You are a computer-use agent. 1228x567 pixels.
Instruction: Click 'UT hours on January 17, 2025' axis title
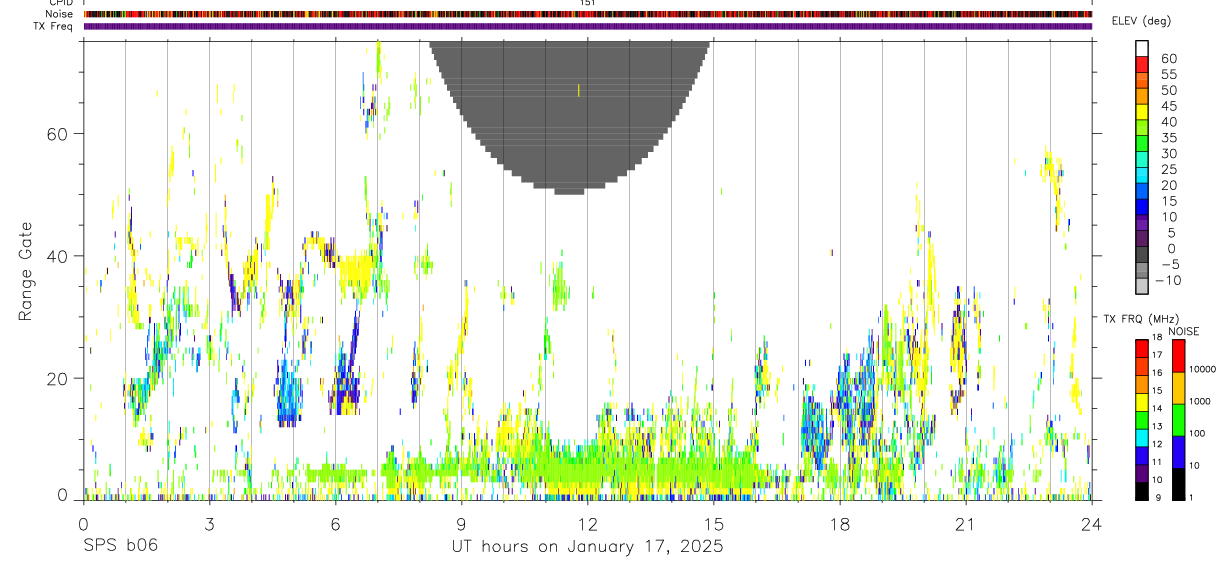point(588,547)
